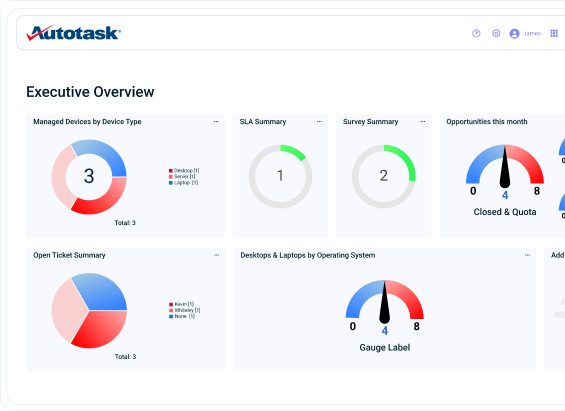The image size is (565, 411).
Task: Click the Total: 3 under Open Ticket pie
Action: tap(125, 357)
